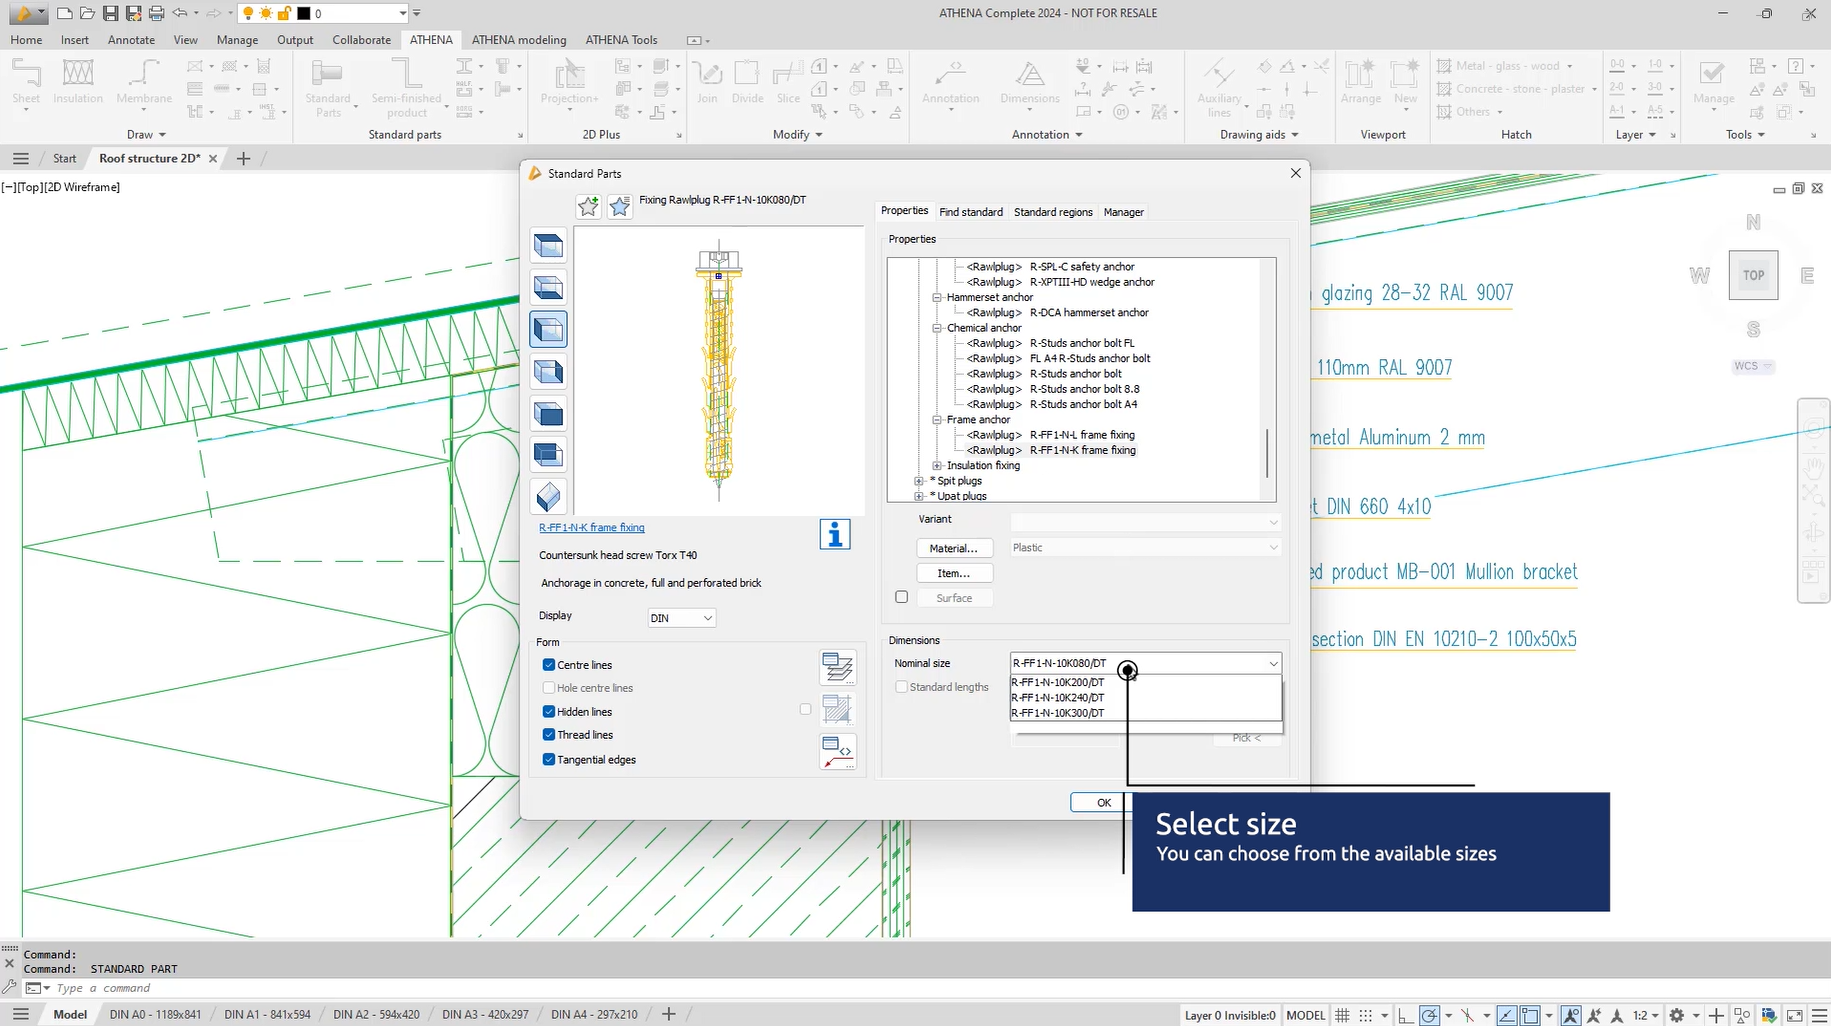The height and width of the screenshot is (1026, 1831).
Task: Uncheck the Centre lines checkbox
Action: click(549, 665)
